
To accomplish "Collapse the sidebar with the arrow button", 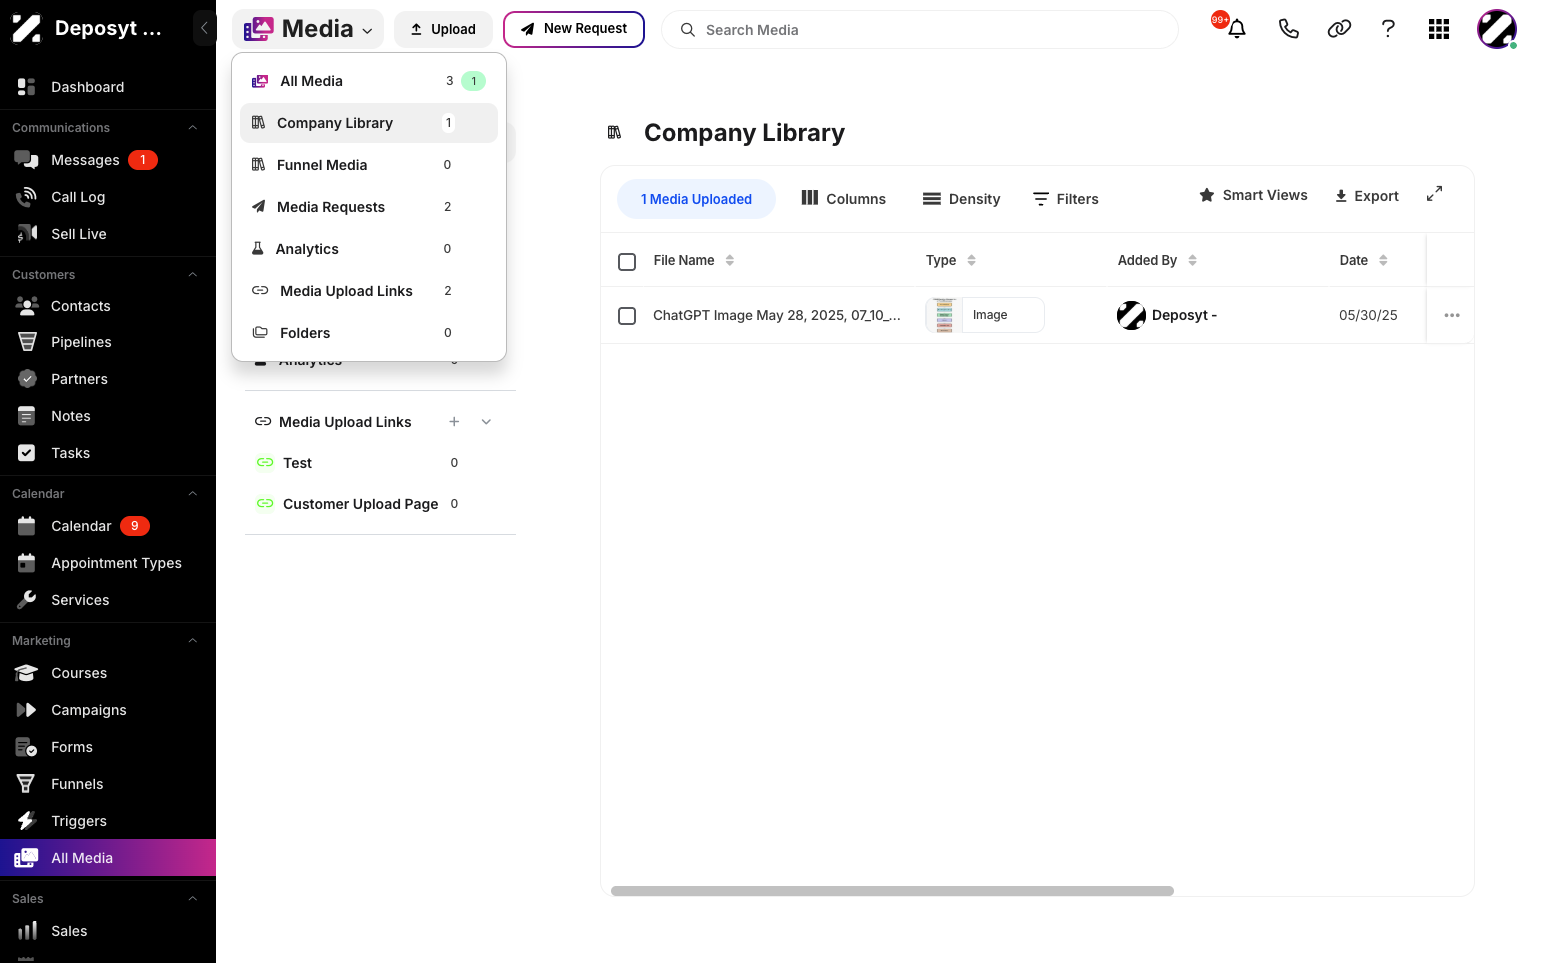I will click(204, 29).
